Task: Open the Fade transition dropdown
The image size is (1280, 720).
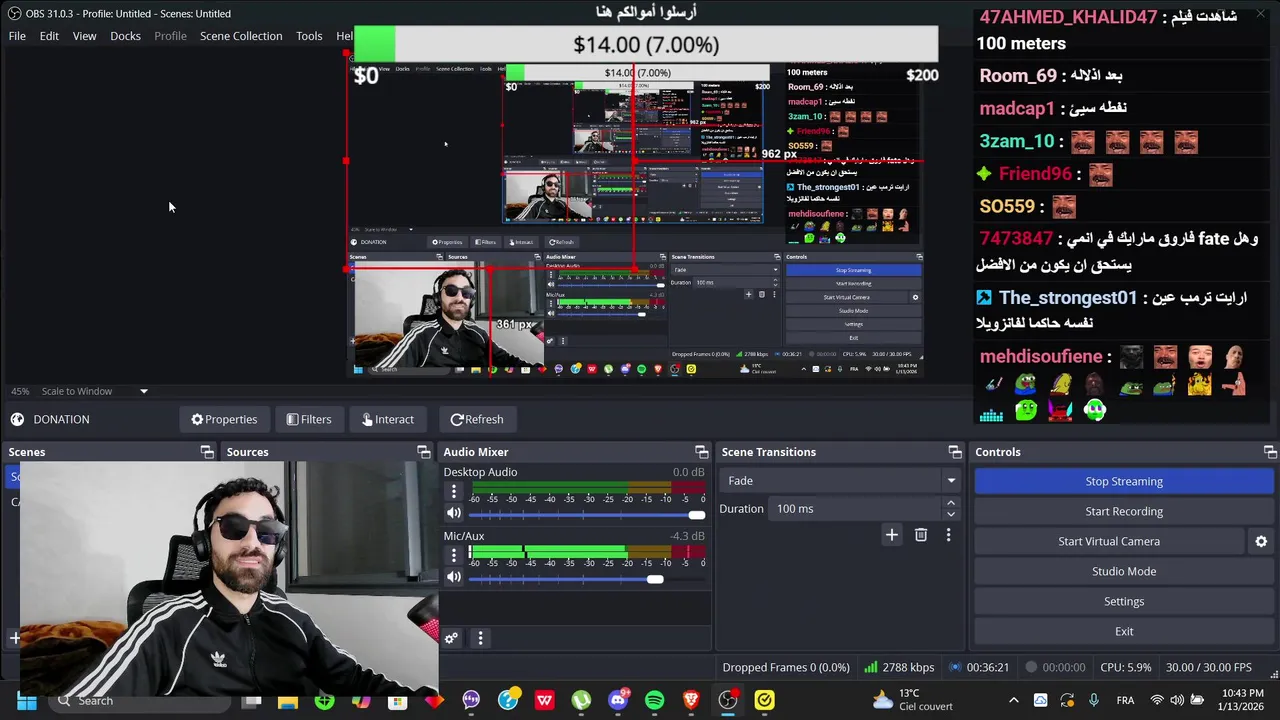Action: [840, 481]
